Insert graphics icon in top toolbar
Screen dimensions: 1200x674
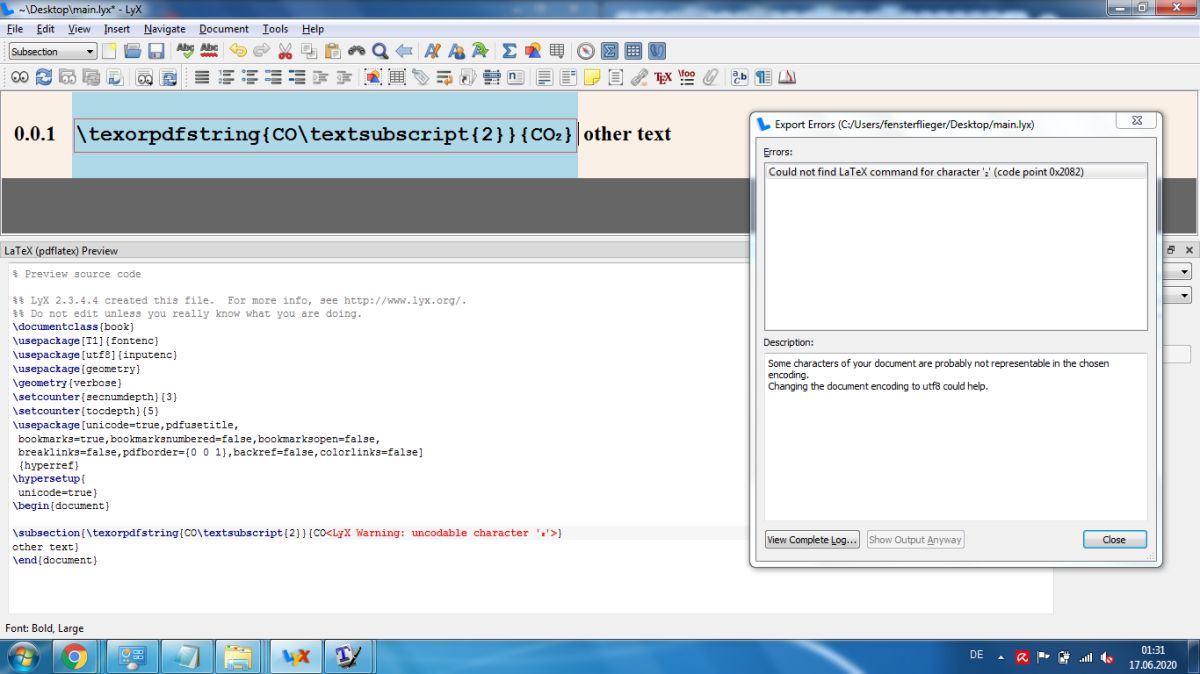coord(533,51)
